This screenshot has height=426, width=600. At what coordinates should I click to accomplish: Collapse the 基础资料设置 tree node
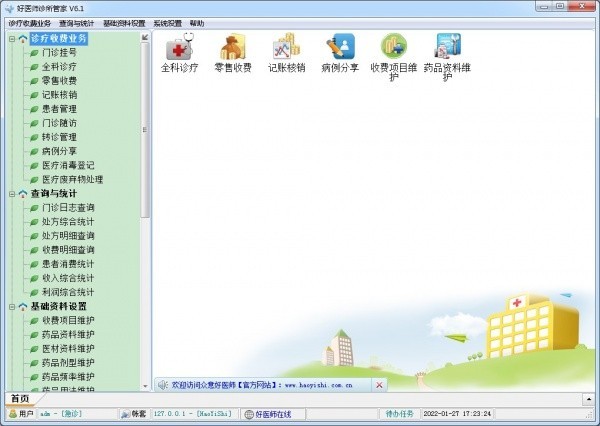click(x=12, y=307)
